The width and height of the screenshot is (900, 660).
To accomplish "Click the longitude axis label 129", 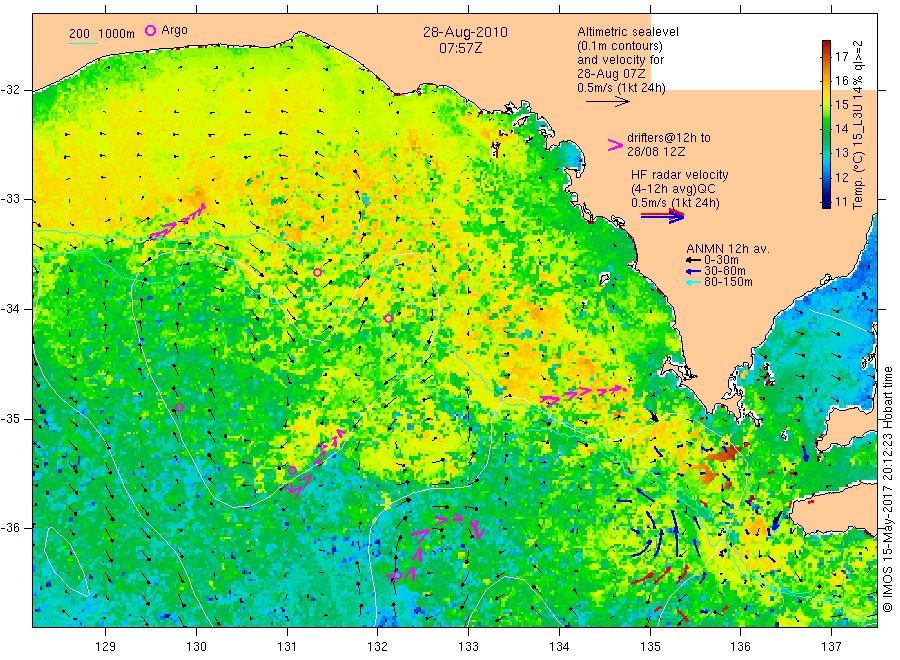I will (x=106, y=647).
